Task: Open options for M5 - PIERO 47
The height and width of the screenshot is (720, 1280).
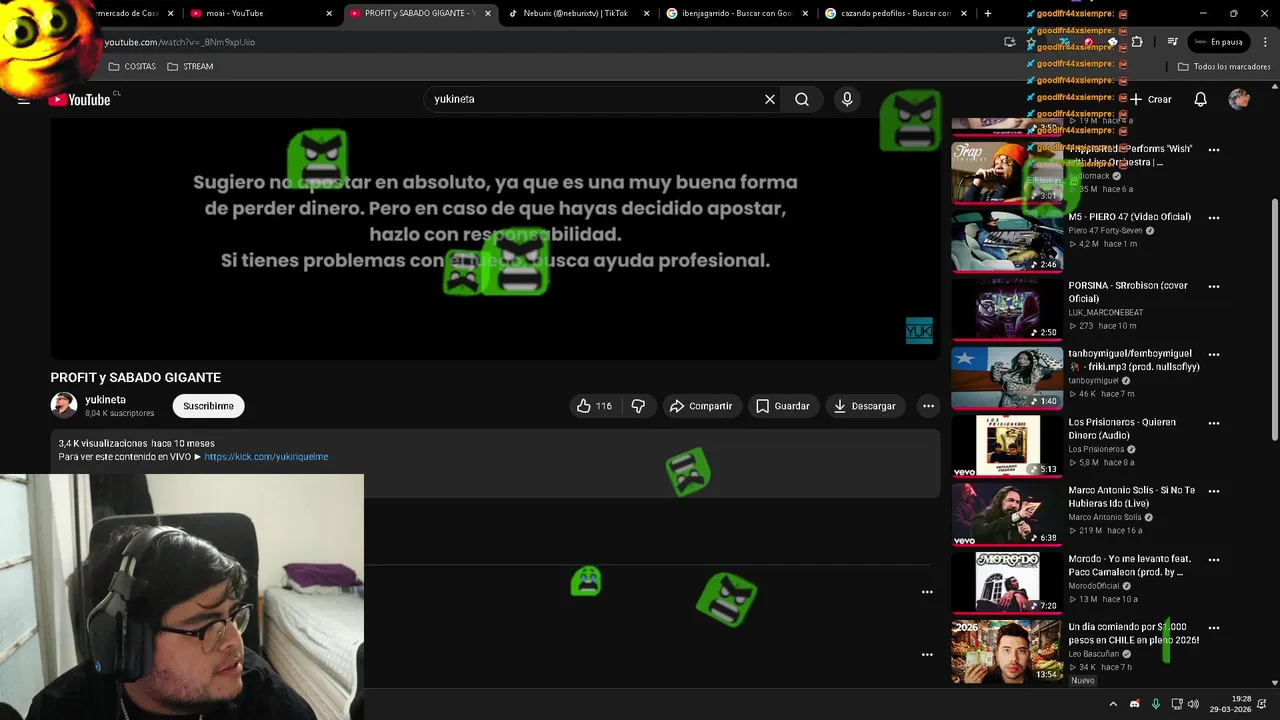Action: (1214, 218)
